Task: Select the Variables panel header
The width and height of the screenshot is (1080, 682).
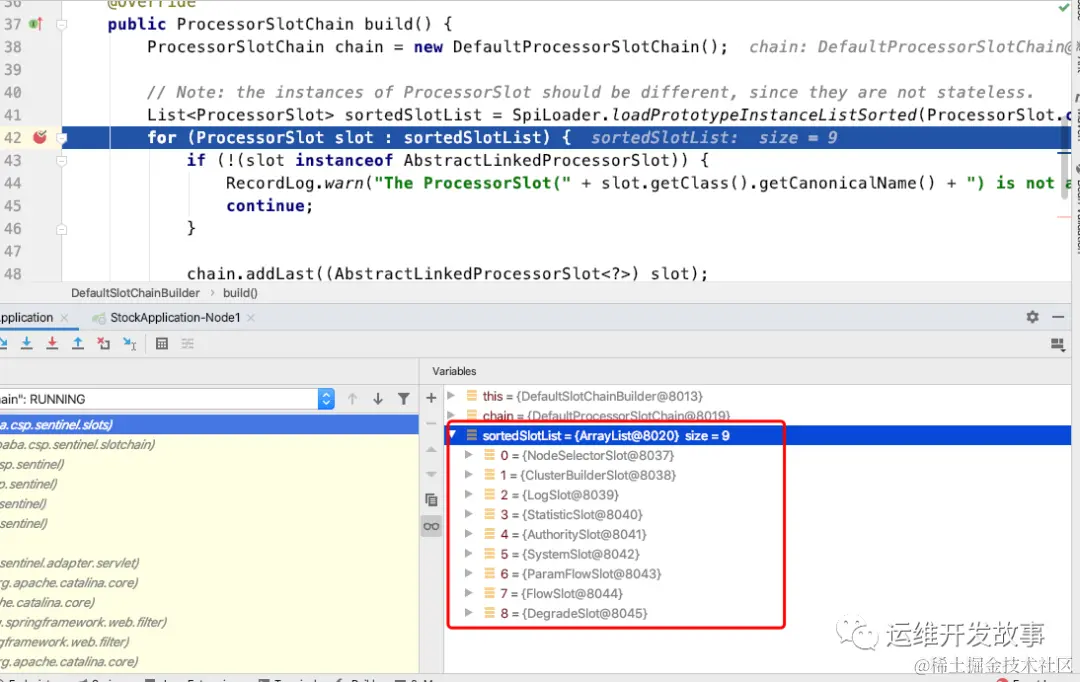Action: [x=454, y=371]
